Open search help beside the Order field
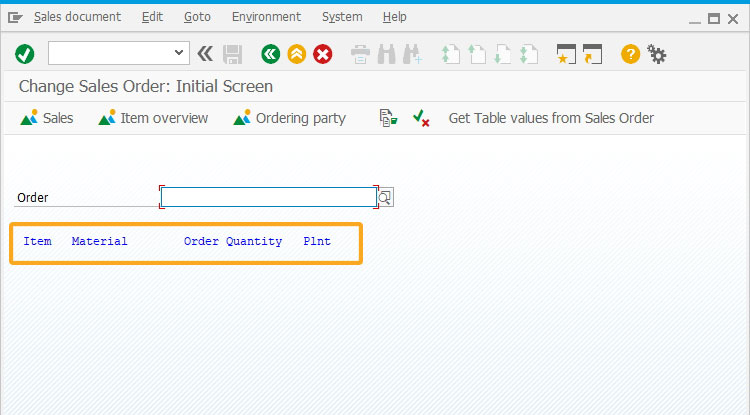The width and height of the screenshot is (750, 415). pyautogui.click(x=386, y=197)
